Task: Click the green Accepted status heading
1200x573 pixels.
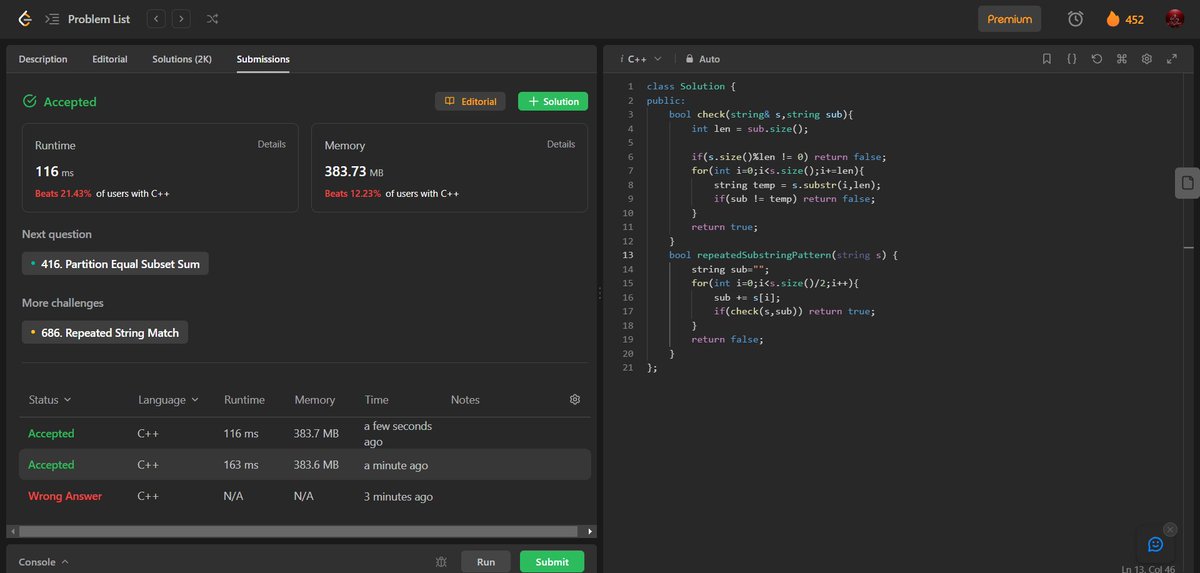Action: tap(60, 102)
